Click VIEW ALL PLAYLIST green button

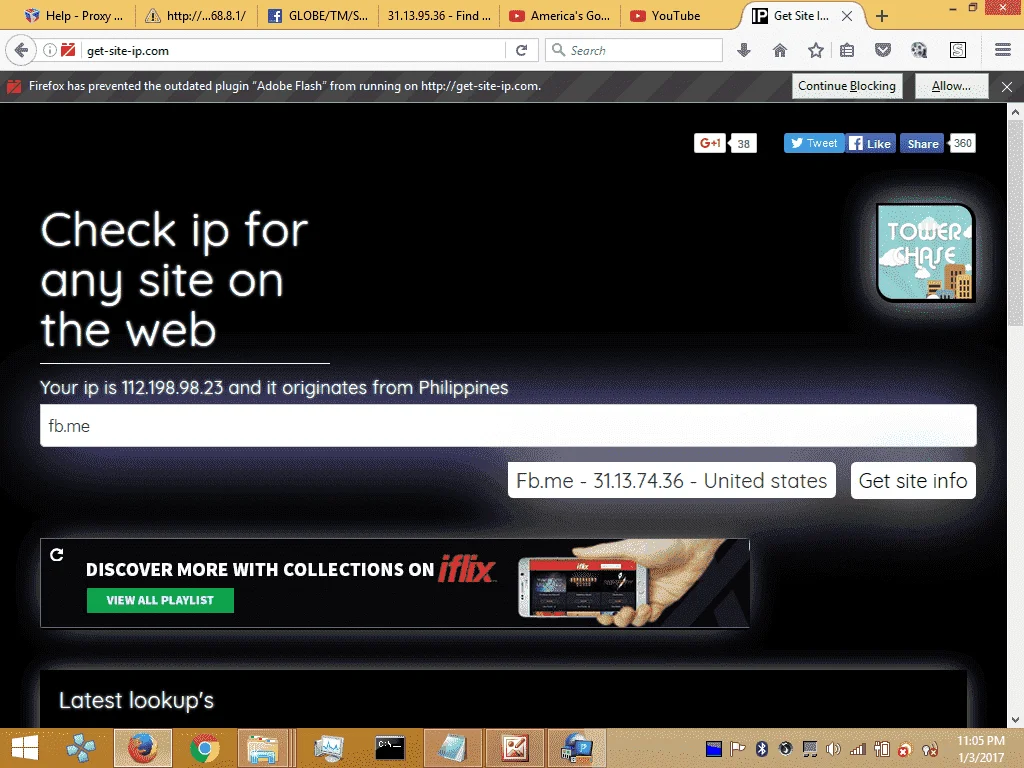tap(160, 600)
